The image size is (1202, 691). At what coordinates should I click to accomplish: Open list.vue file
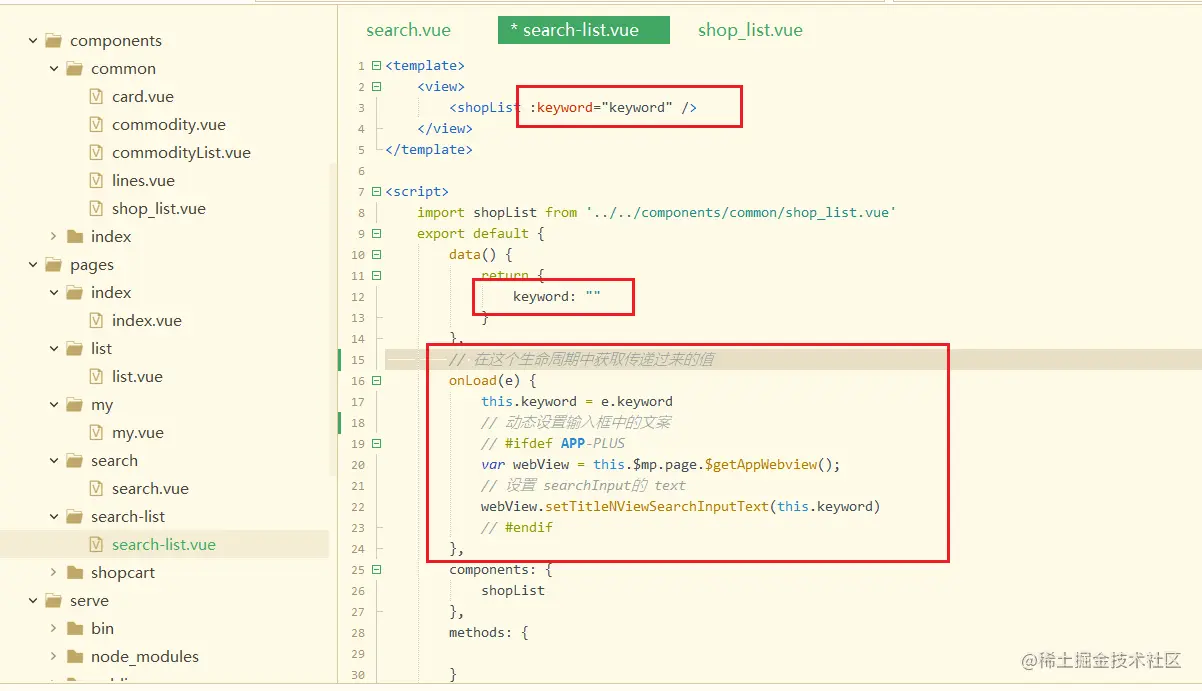pyautogui.click(x=137, y=377)
